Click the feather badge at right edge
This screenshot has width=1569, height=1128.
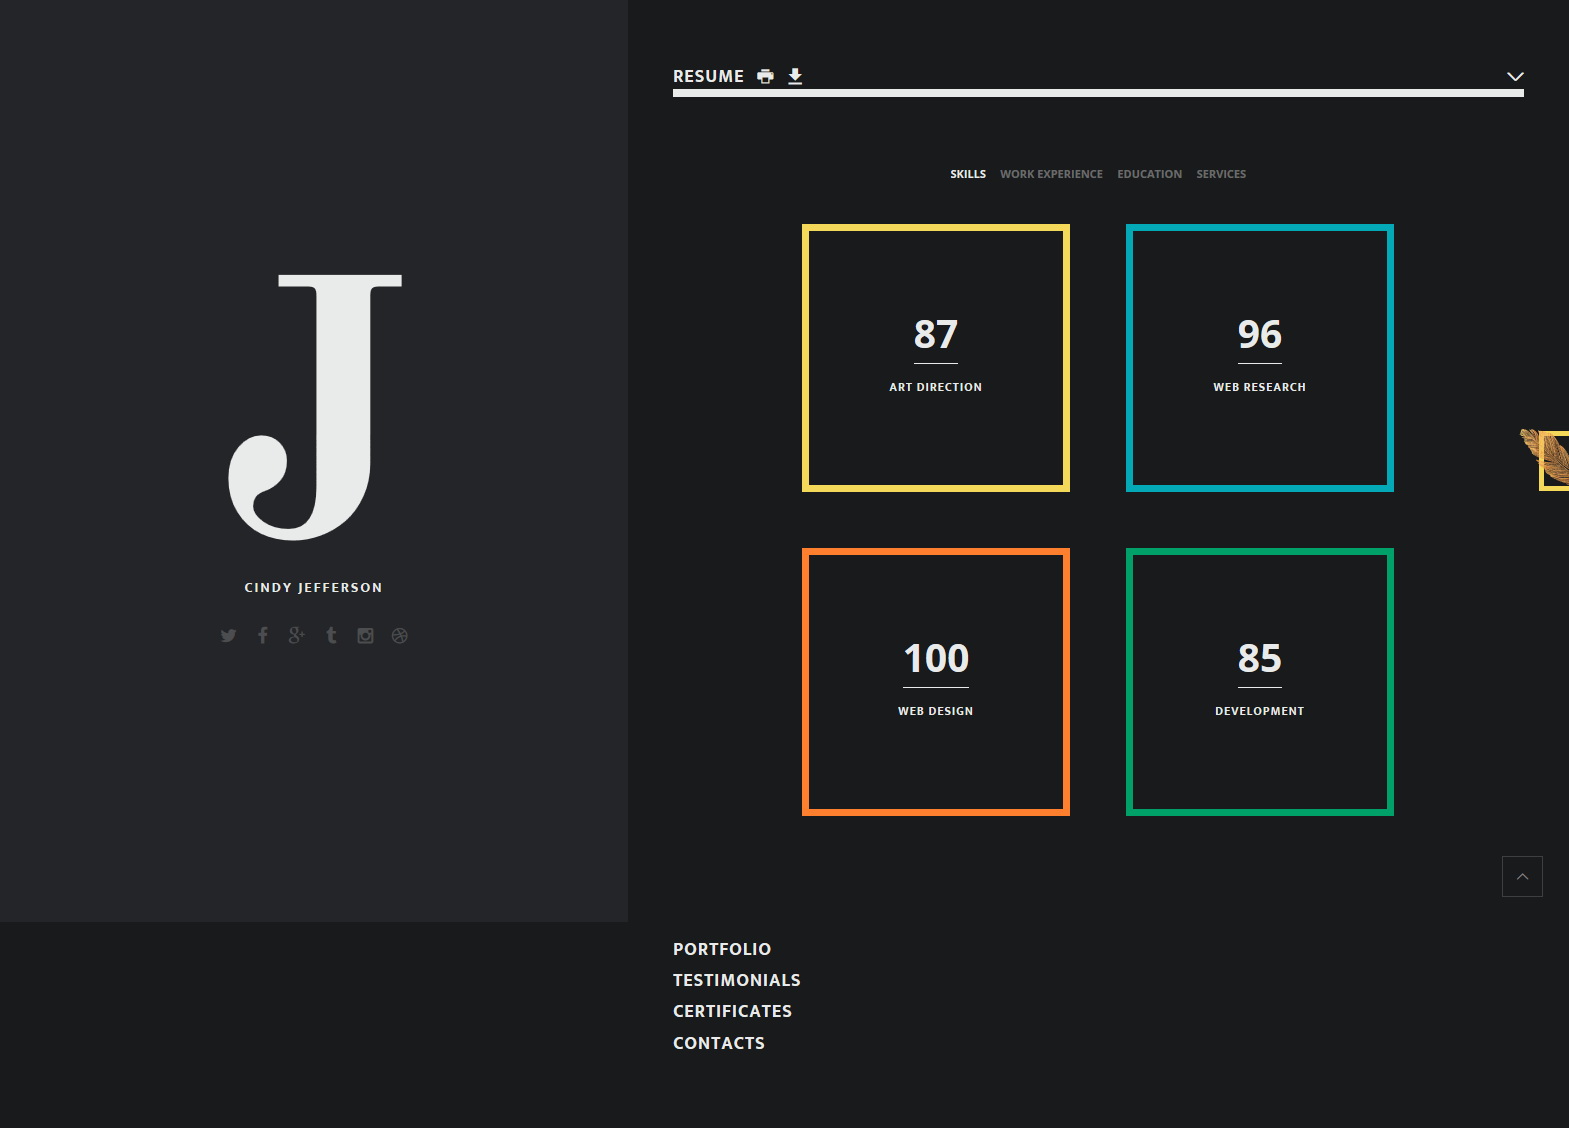pyautogui.click(x=1546, y=459)
